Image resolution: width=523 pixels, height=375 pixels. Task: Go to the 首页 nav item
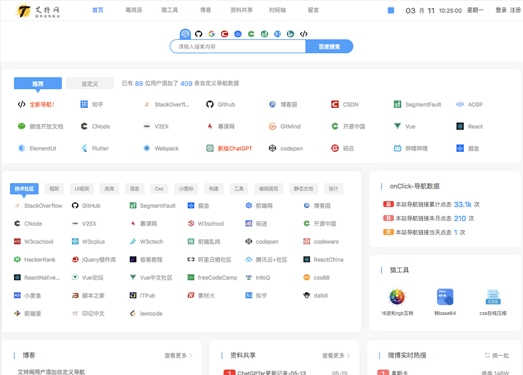[98, 10]
